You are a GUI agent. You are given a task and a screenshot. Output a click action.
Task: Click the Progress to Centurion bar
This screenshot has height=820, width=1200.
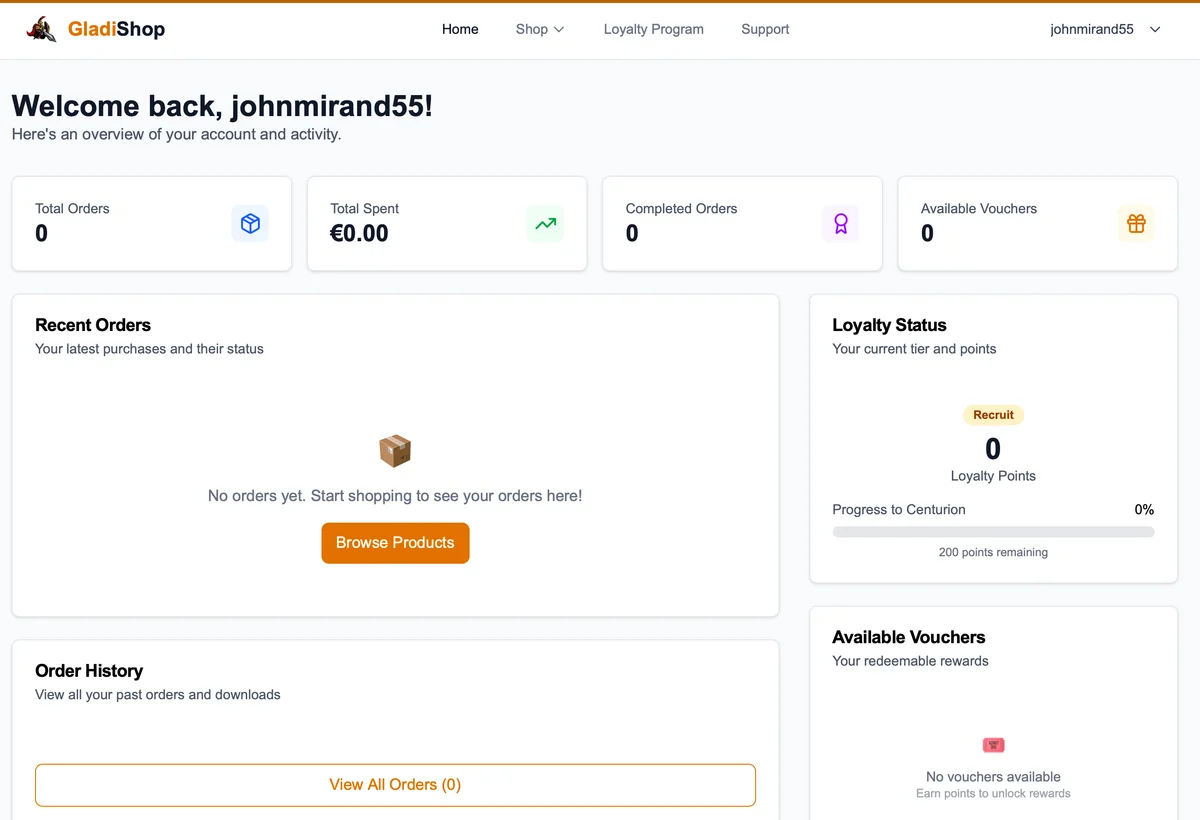[x=993, y=532]
